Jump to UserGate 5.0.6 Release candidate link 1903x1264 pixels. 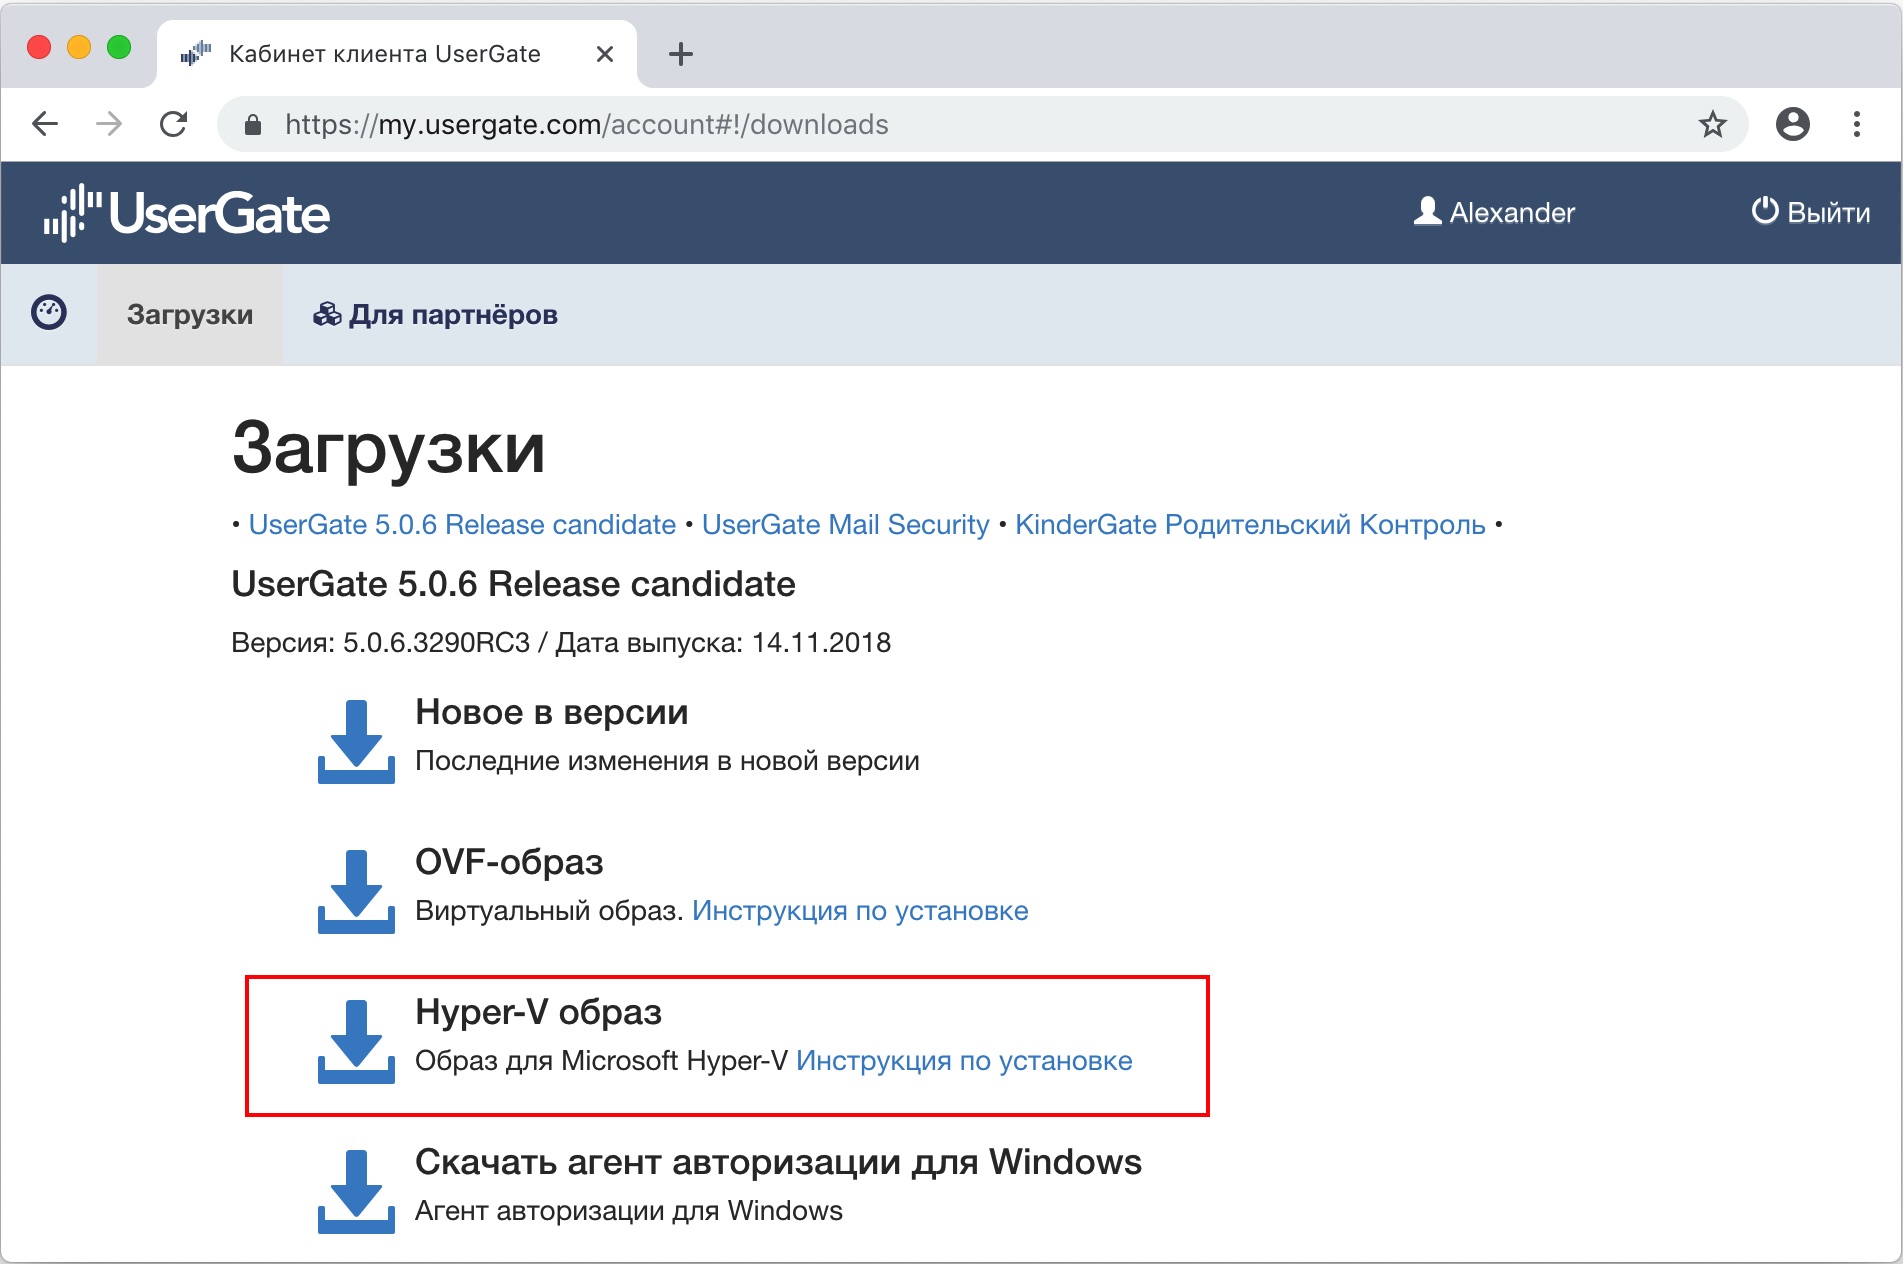coord(462,524)
